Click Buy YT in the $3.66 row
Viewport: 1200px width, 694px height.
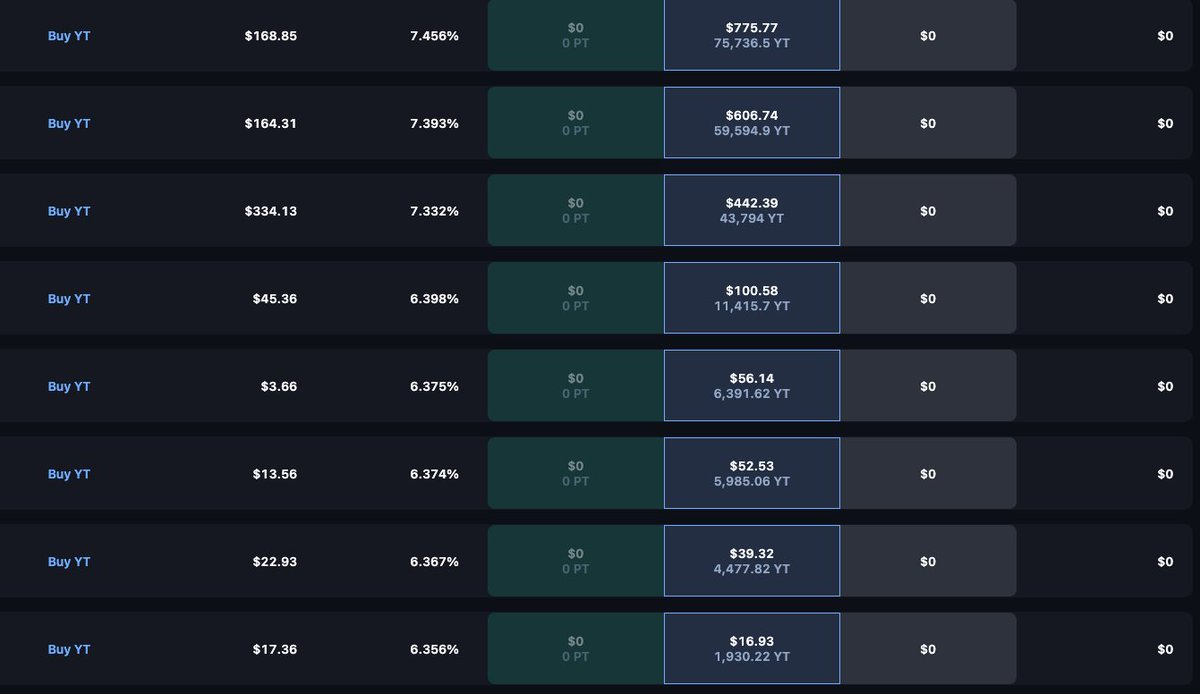coord(69,386)
